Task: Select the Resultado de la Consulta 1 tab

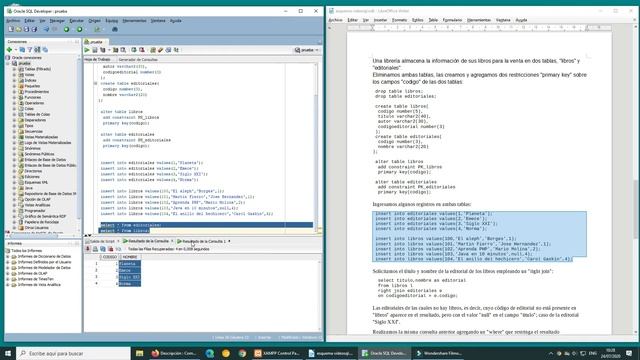Action: pyautogui.click(x=202, y=241)
